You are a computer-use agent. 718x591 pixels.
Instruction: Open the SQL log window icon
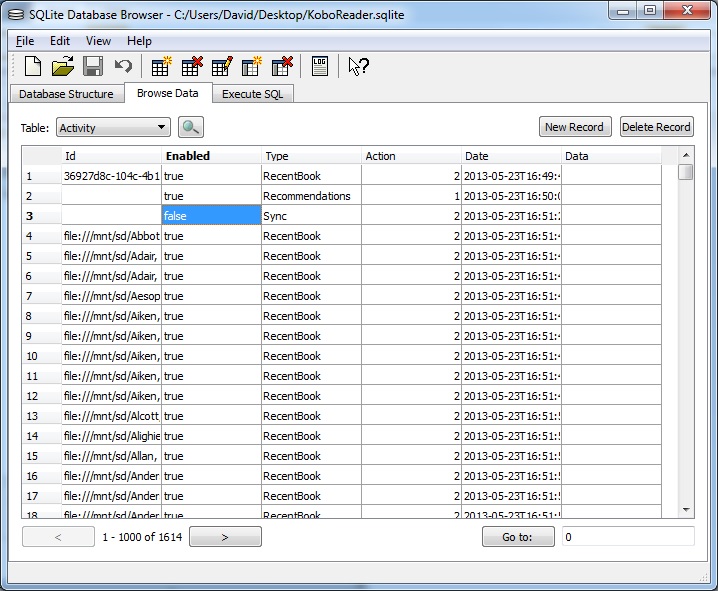click(x=320, y=66)
